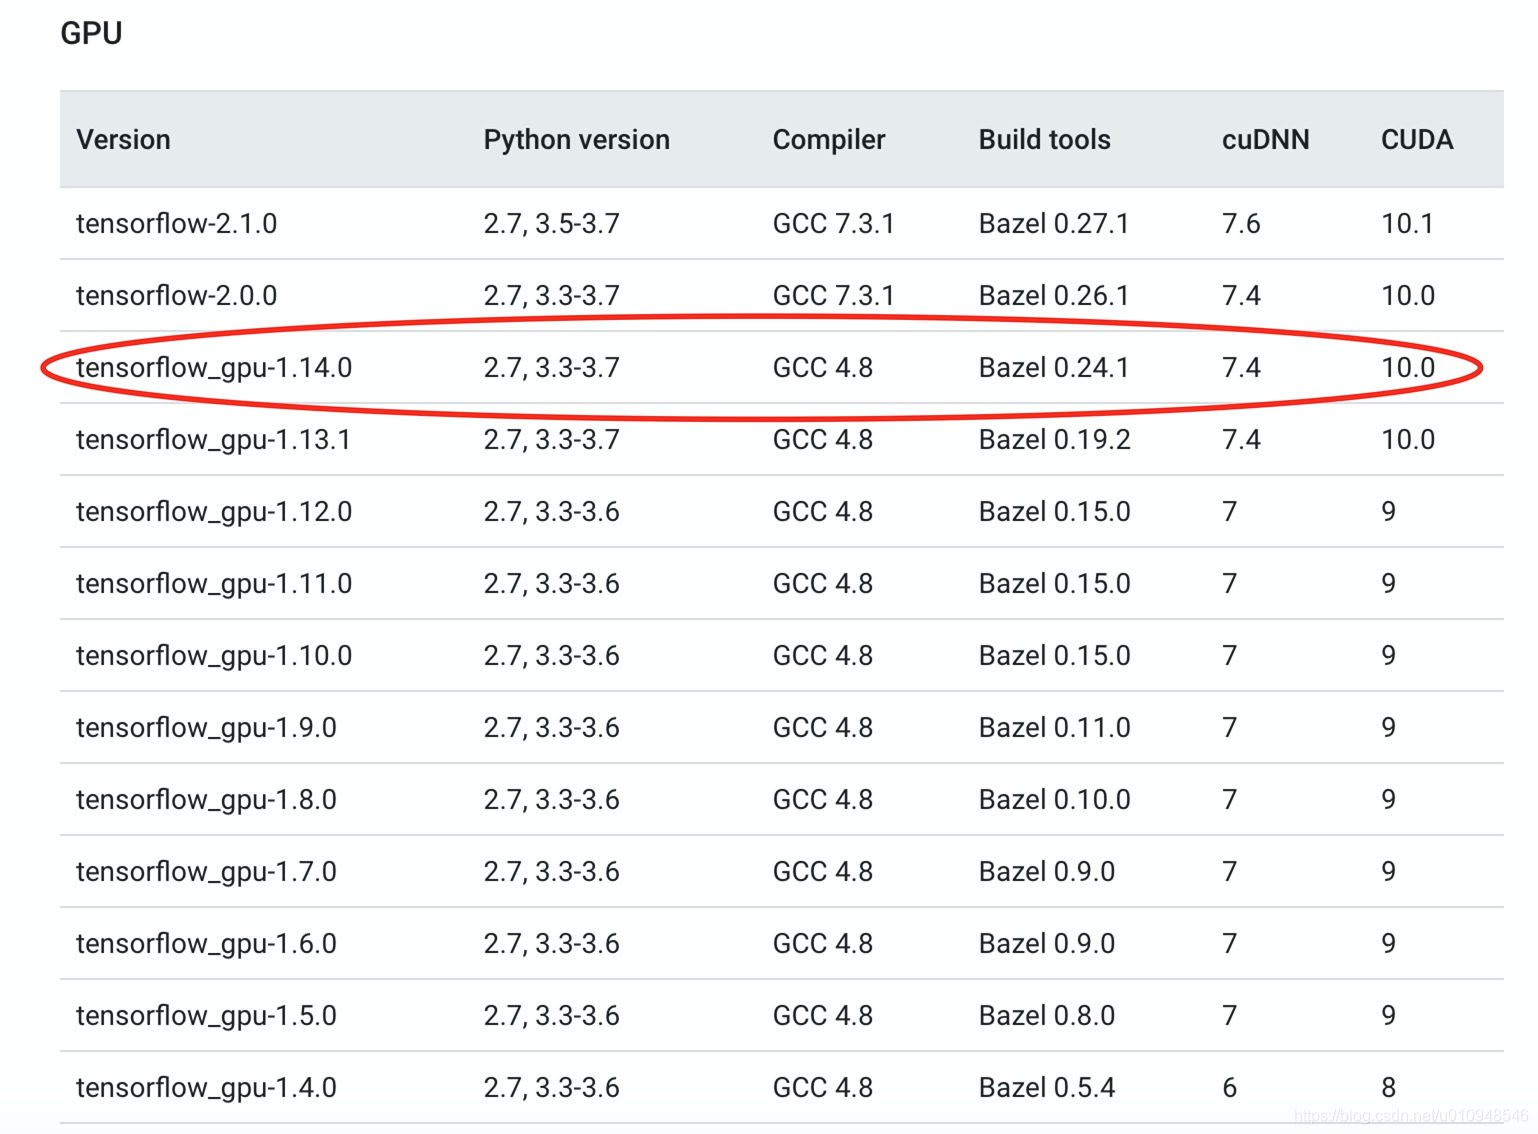The image size is (1538, 1134).
Task: Click the tensorflow_gpu-1.12.0 version cell
Action: (x=214, y=511)
